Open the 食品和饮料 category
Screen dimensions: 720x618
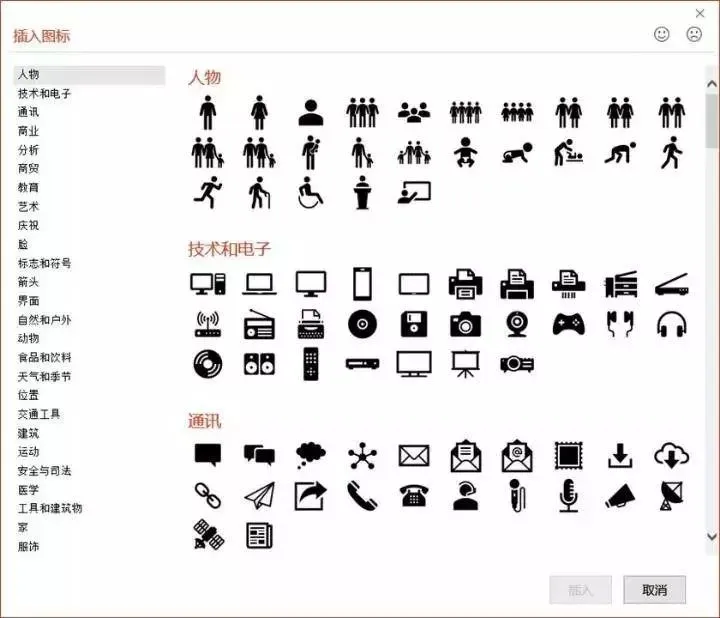44,357
